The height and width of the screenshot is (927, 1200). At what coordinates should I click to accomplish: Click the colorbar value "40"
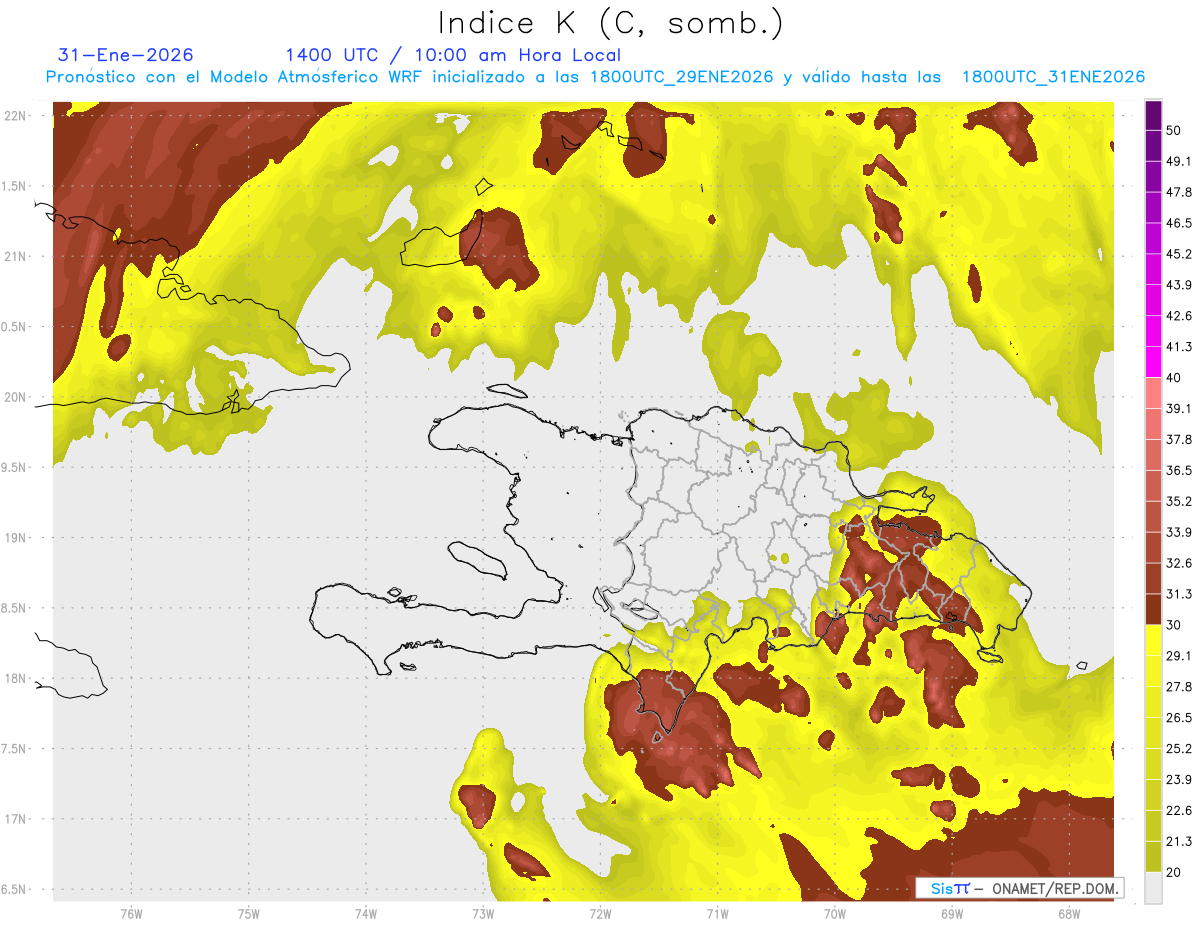1175,378
